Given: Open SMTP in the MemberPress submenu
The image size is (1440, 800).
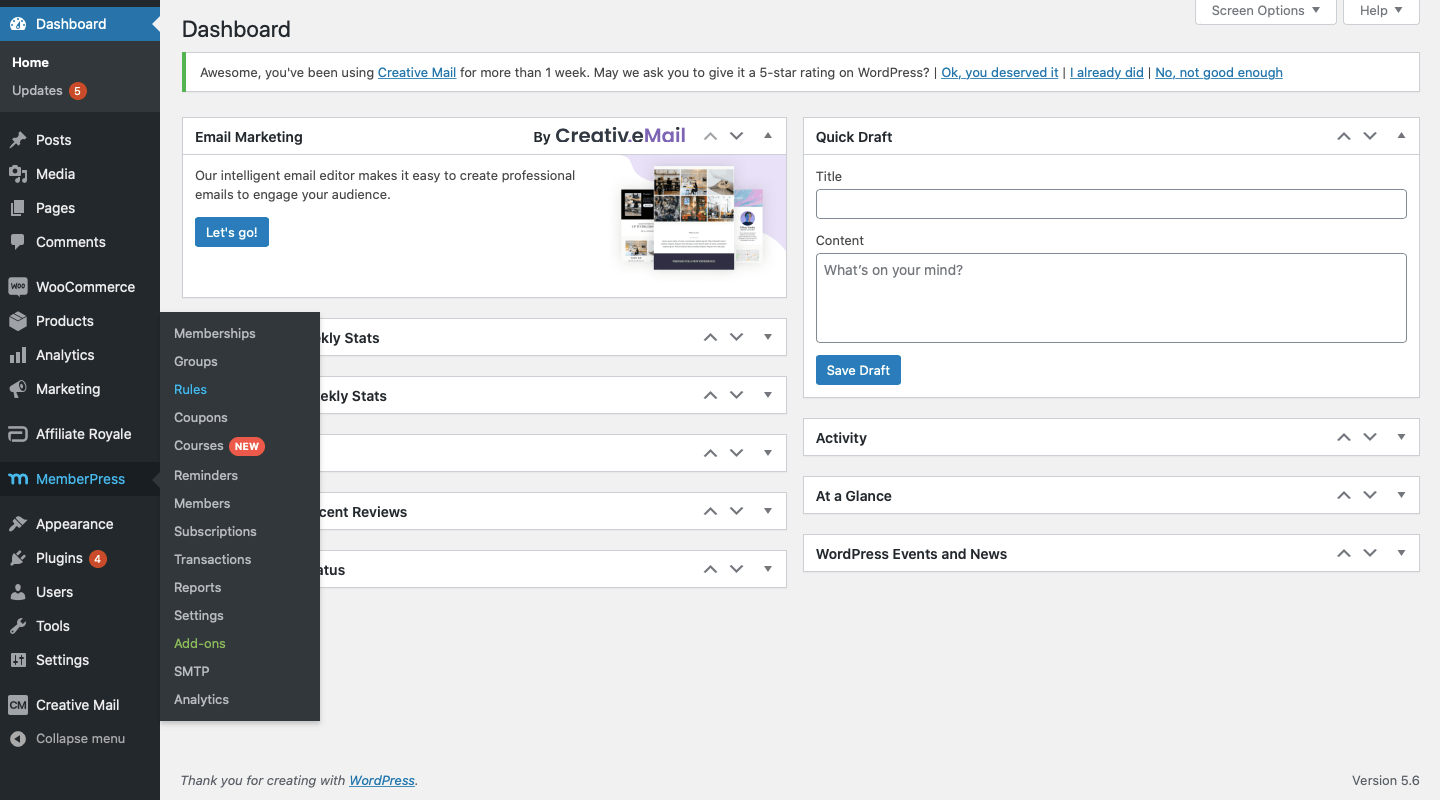Looking at the screenshot, I should point(192,672).
